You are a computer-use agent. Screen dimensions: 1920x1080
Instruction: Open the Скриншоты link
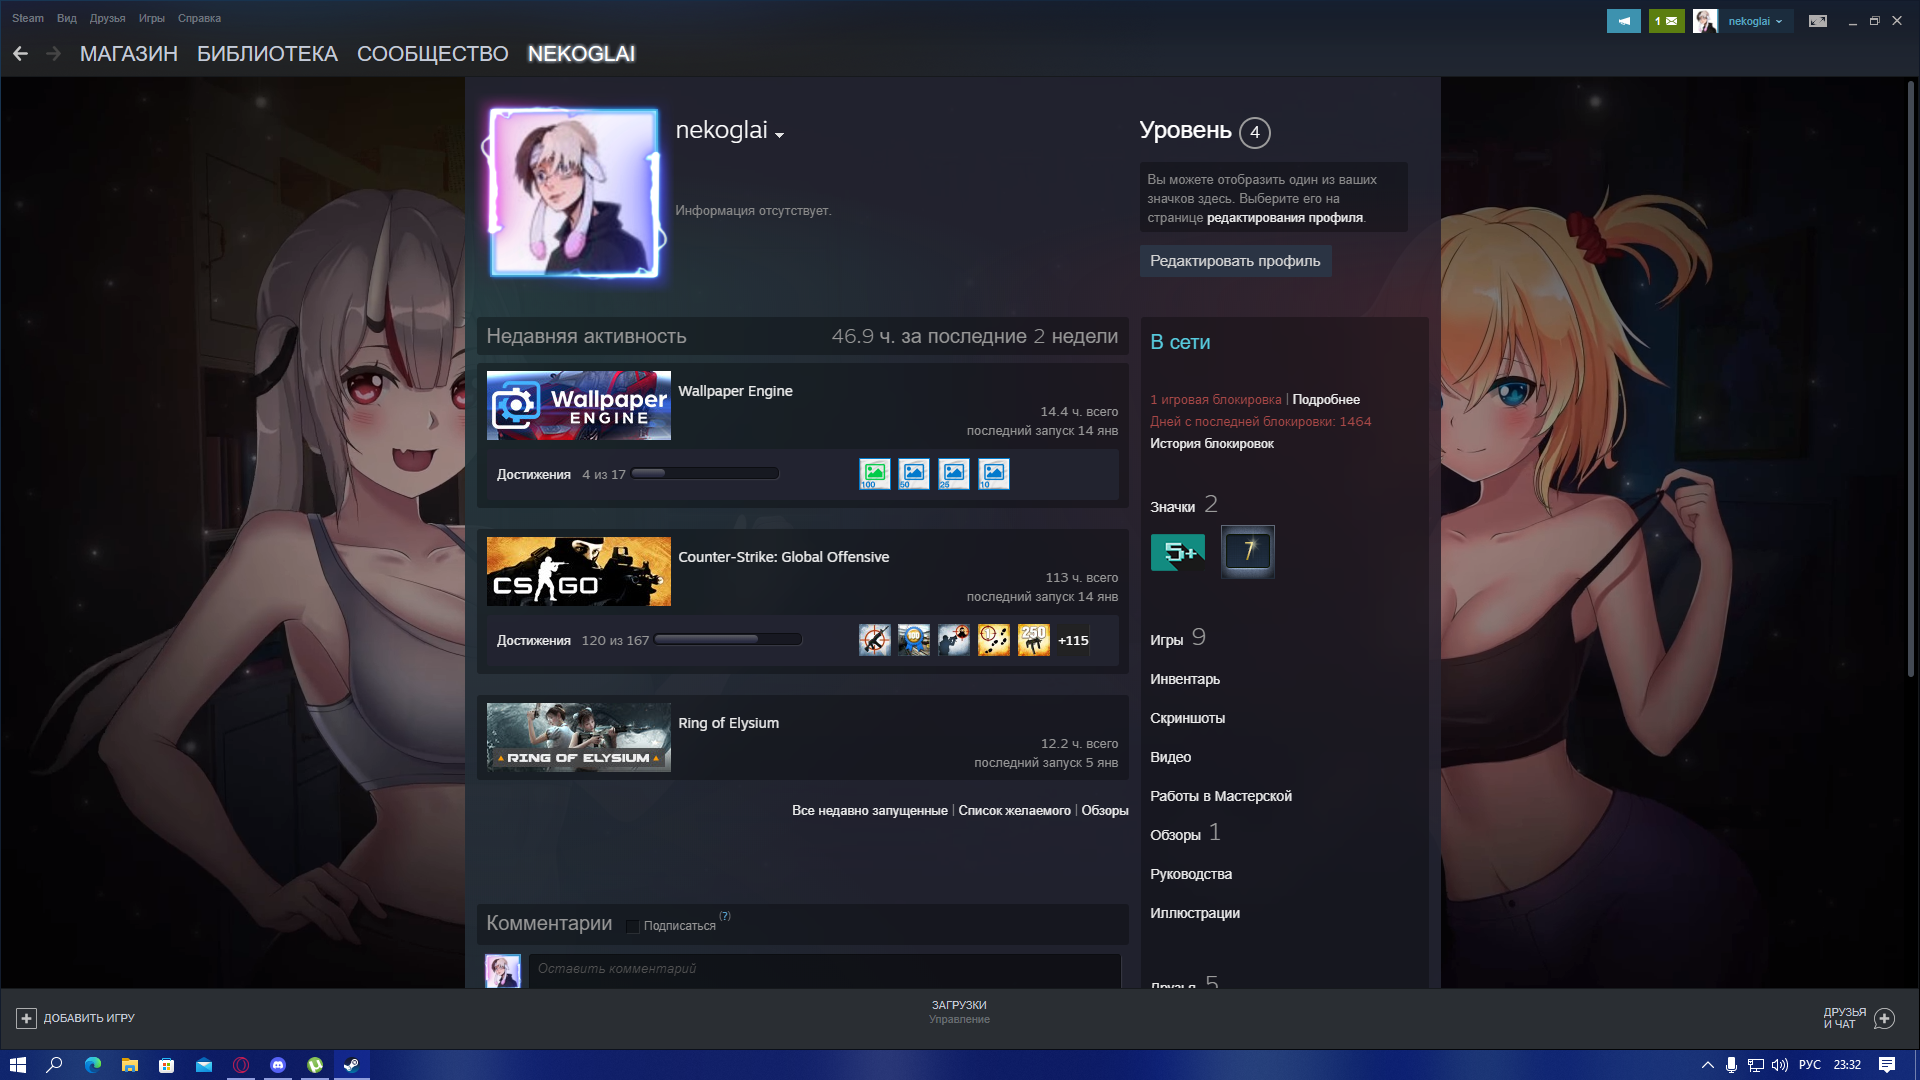(1187, 718)
